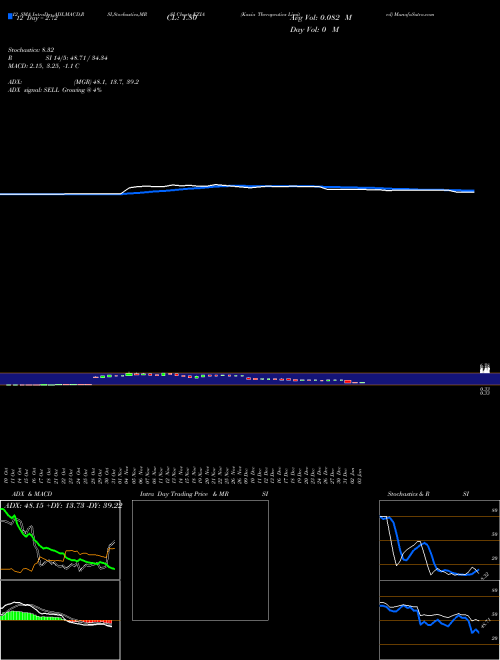Click the 'ADX signal: SELL' text line
The image size is (500, 660).
[55, 90]
